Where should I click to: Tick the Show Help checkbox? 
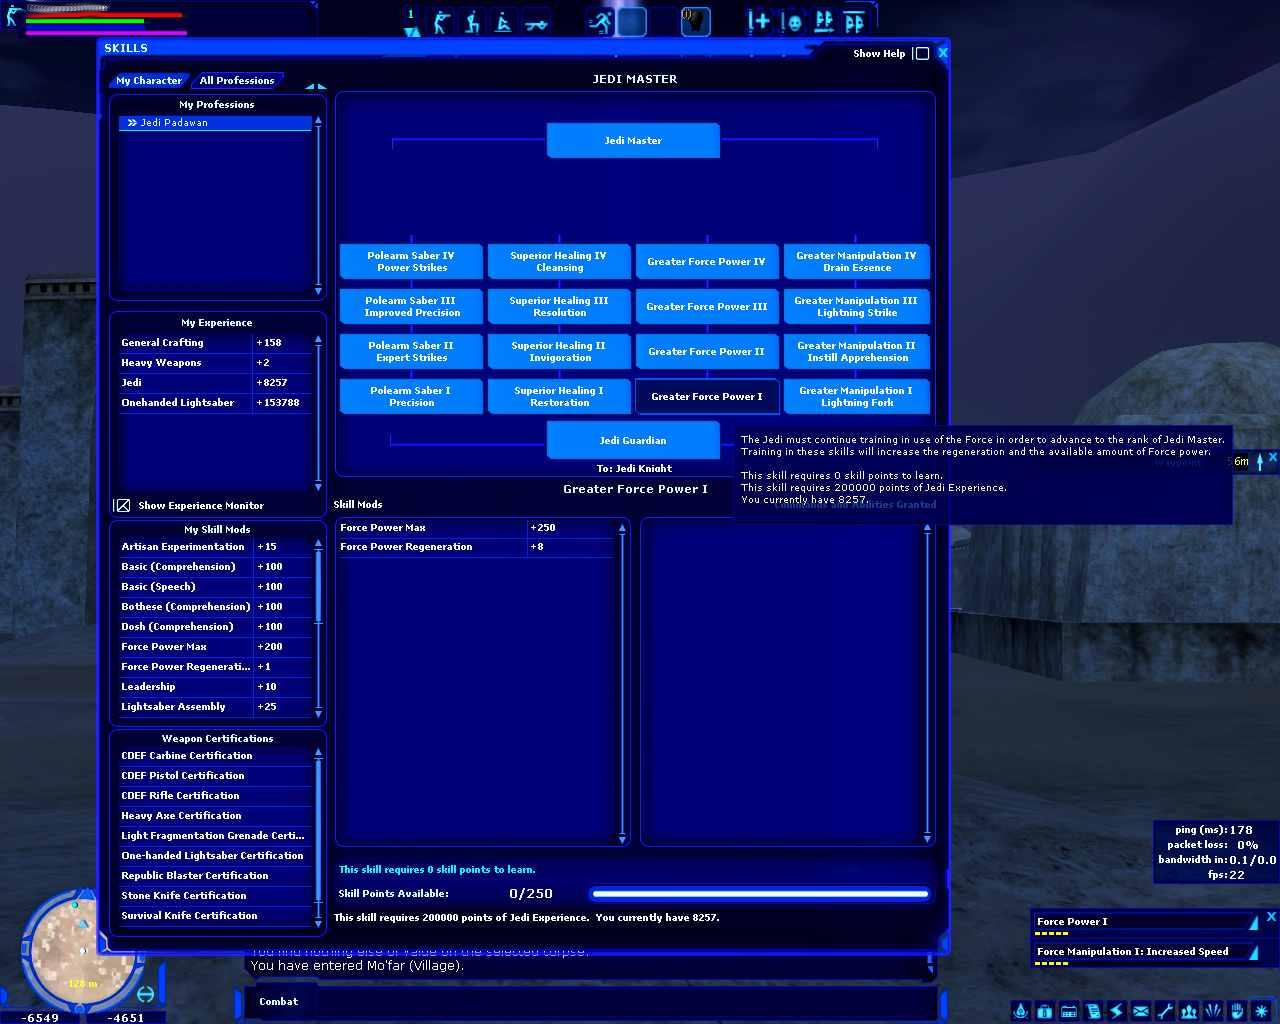click(x=922, y=54)
